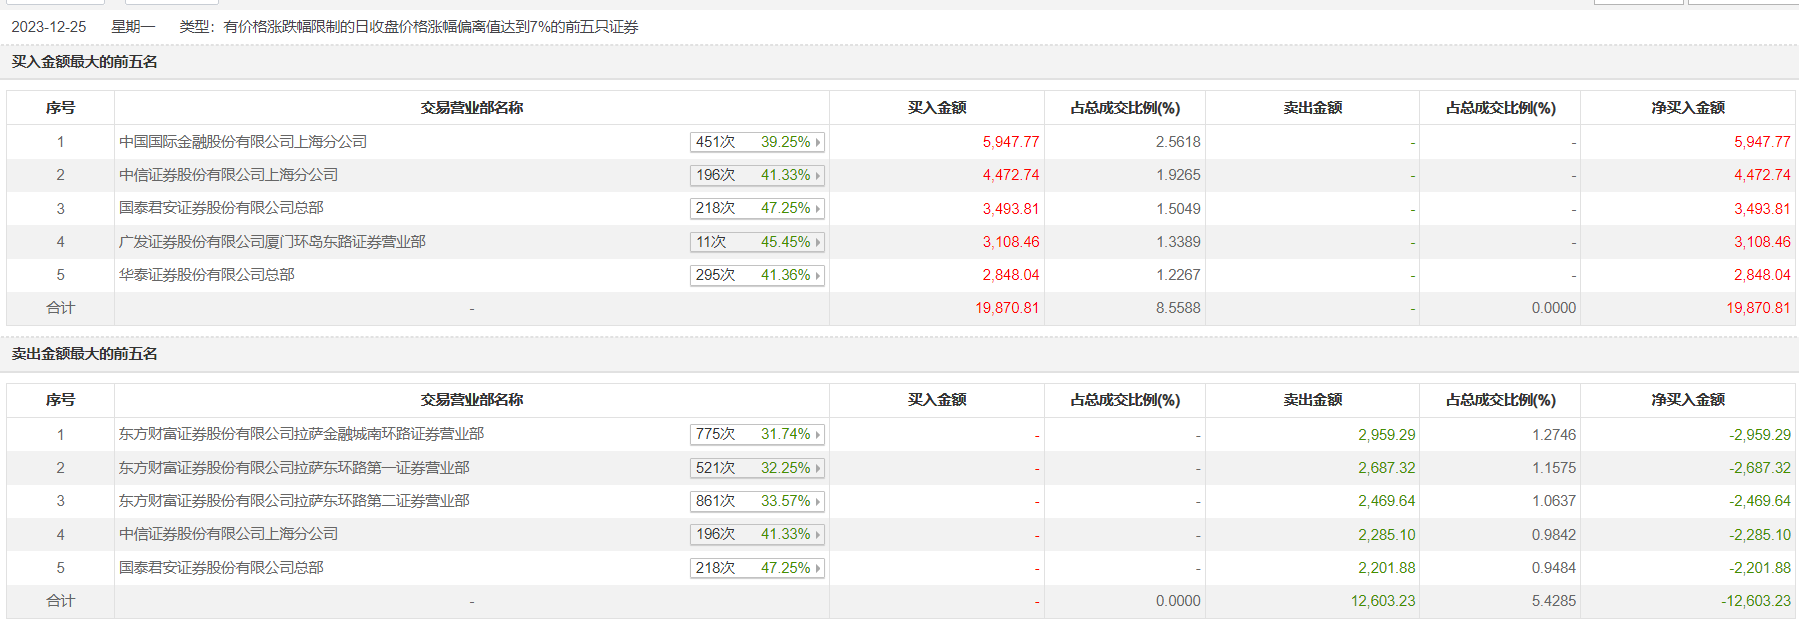Viewport: 1799px width, 626px height.
Task: Click the 218次 badge arrow in the sell table
Action: pos(818,569)
